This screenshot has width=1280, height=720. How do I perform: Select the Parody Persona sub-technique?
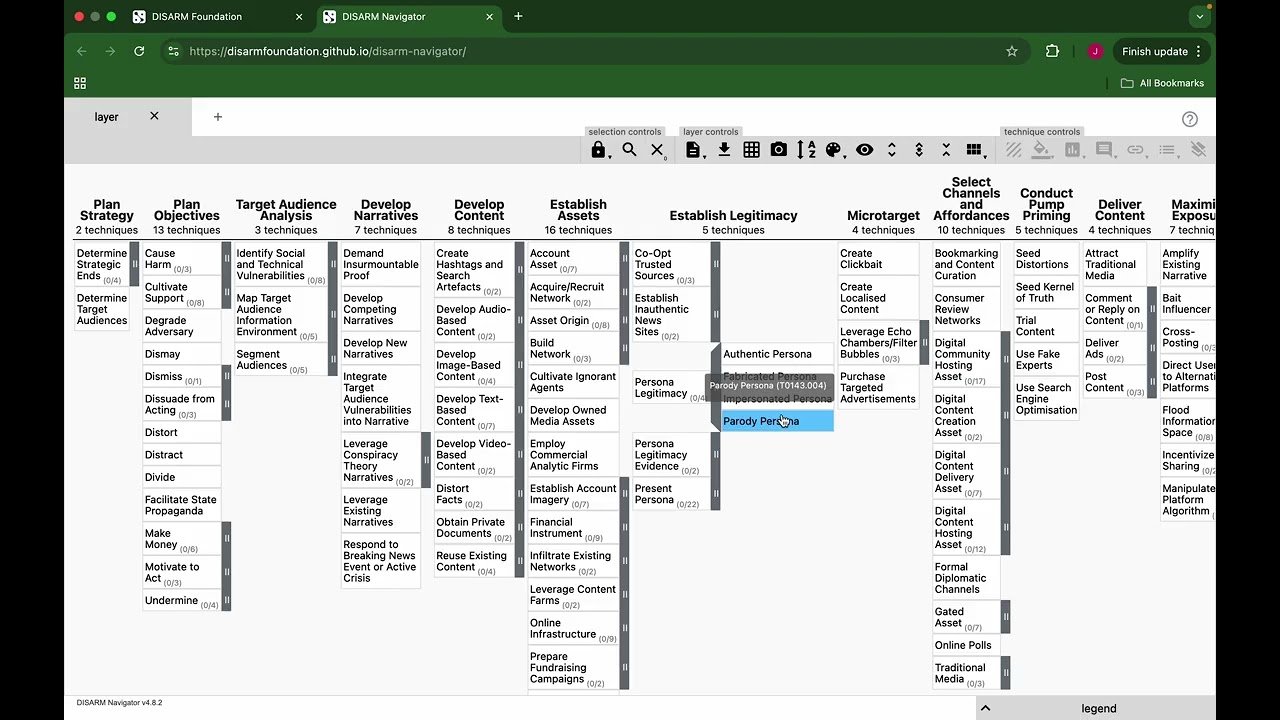pos(777,421)
